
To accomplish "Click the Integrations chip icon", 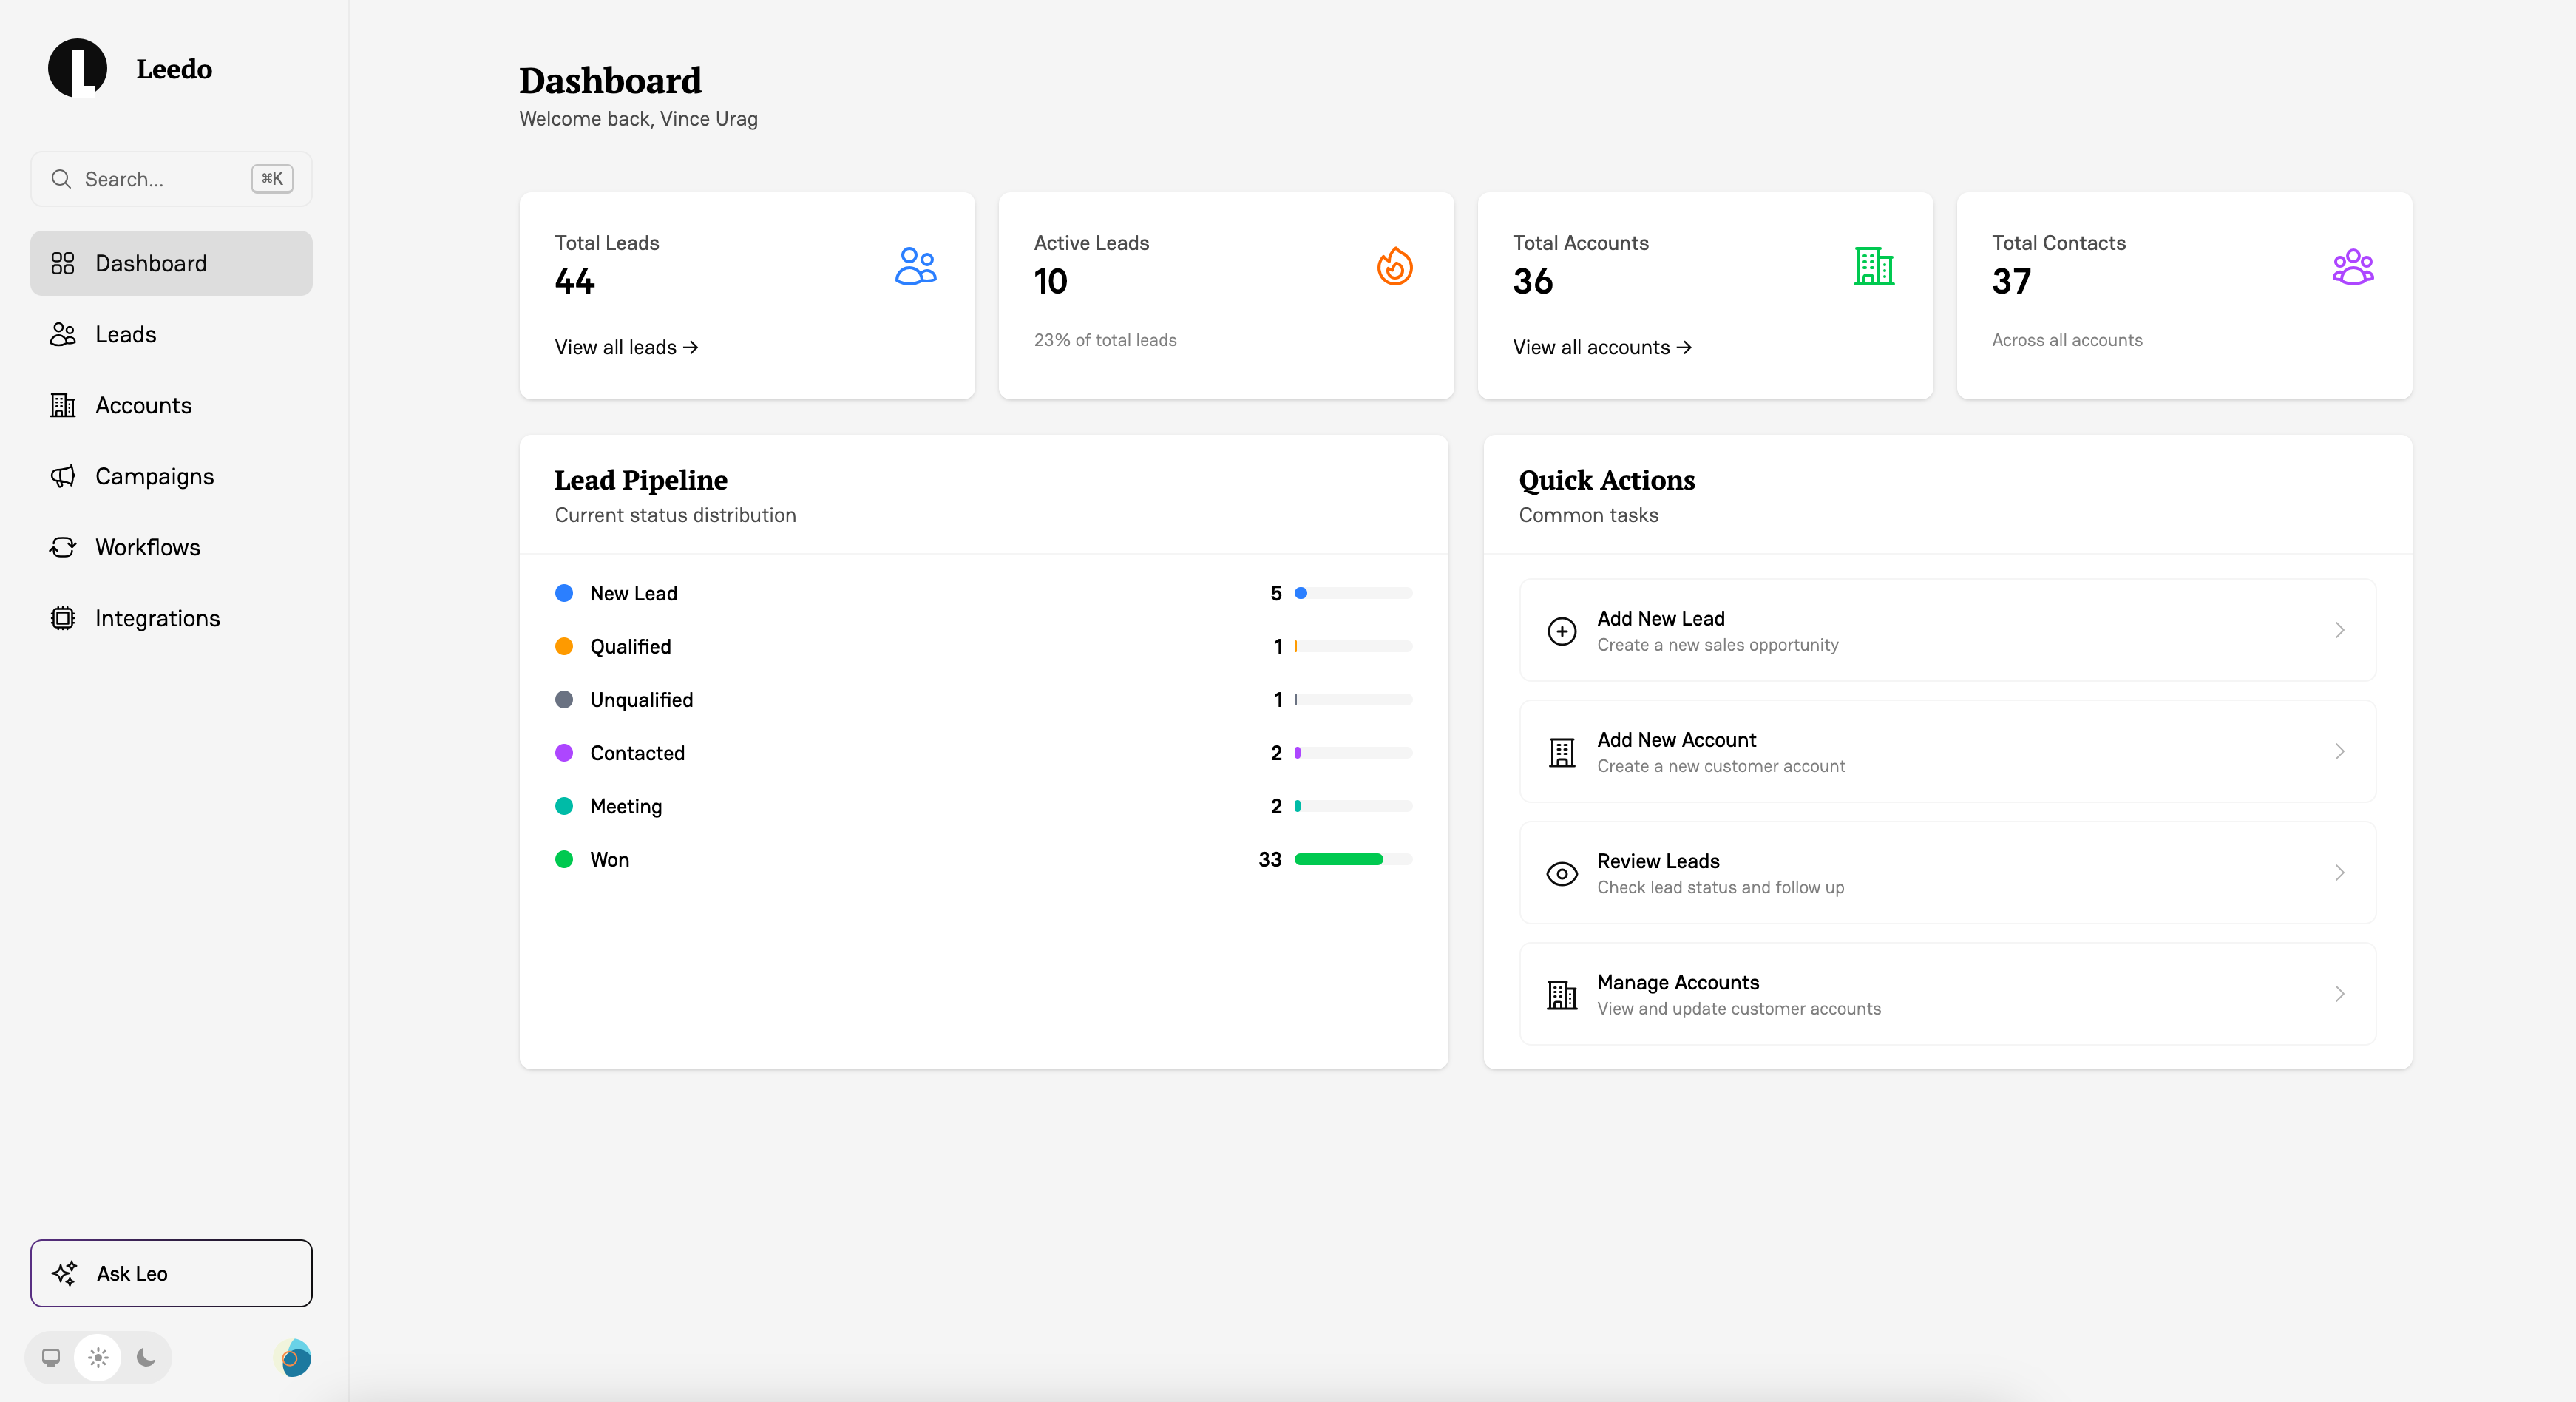I will pyautogui.click(x=63, y=618).
